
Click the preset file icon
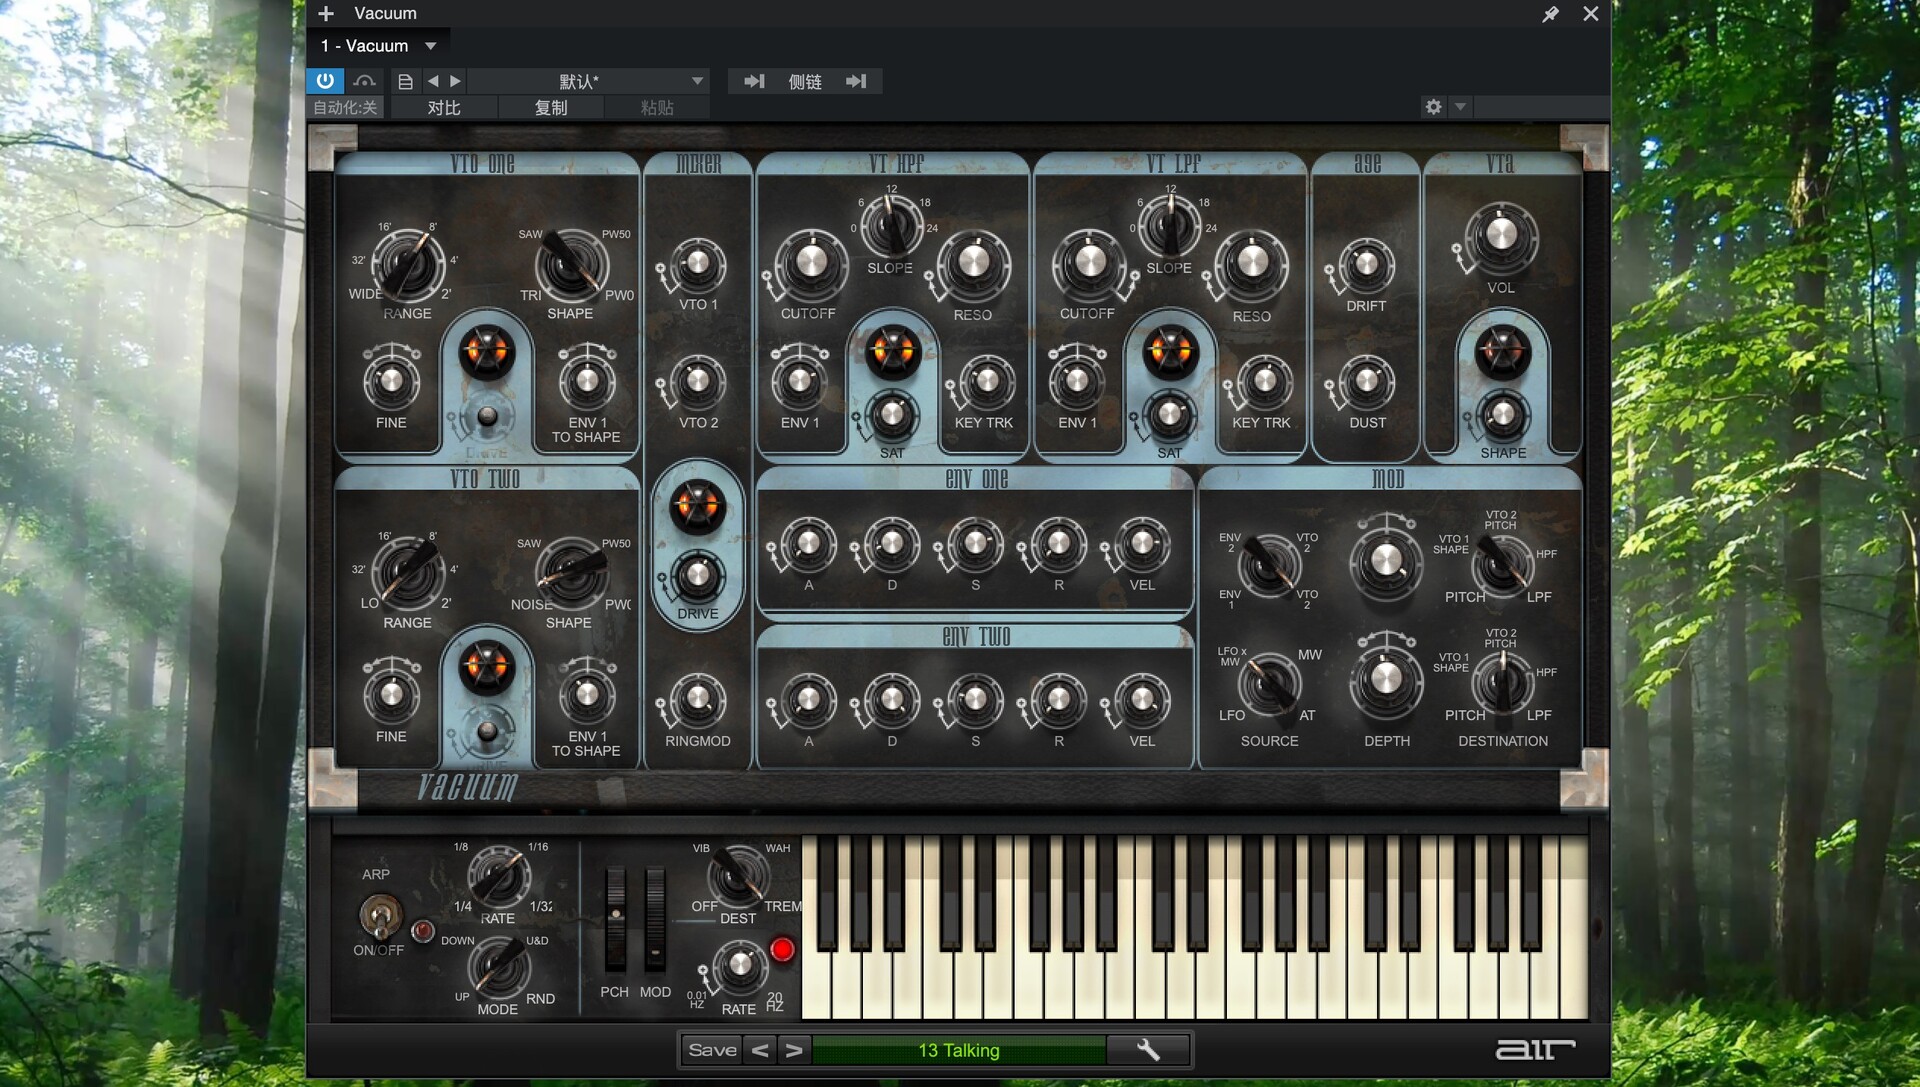click(x=405, y=81)
